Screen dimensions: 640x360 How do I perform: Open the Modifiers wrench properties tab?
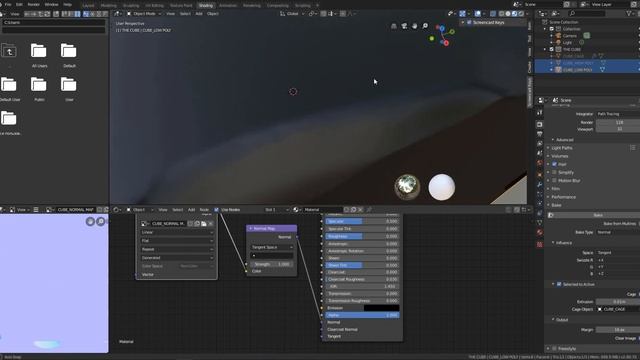(540, 184)
